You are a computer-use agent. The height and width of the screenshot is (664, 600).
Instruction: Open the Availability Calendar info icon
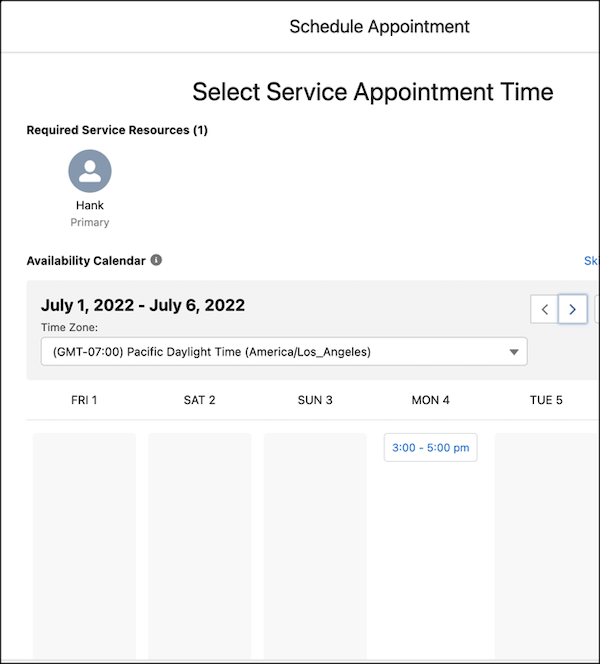pyautogui.click(x=156, y=260)
